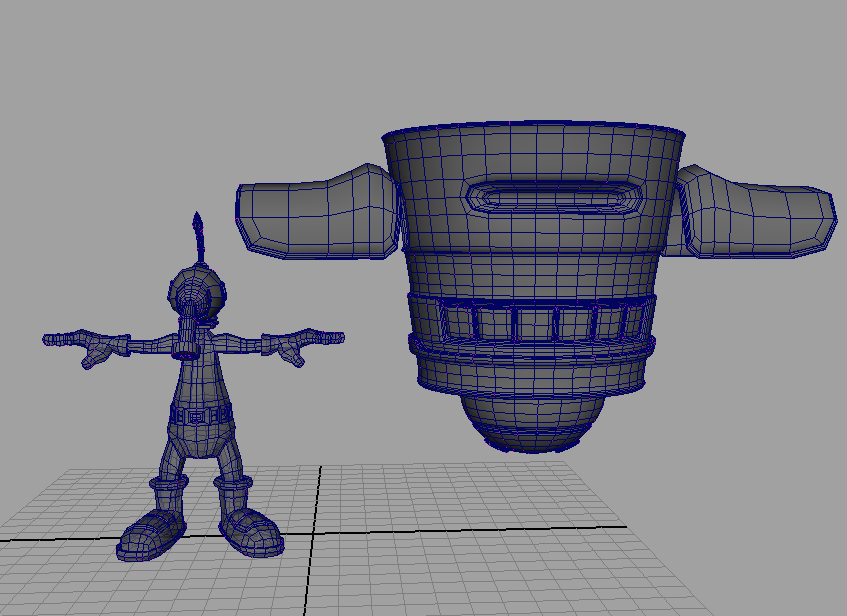
Task: Select the small character's antenna spike
Action: click(x=198, y=237)
